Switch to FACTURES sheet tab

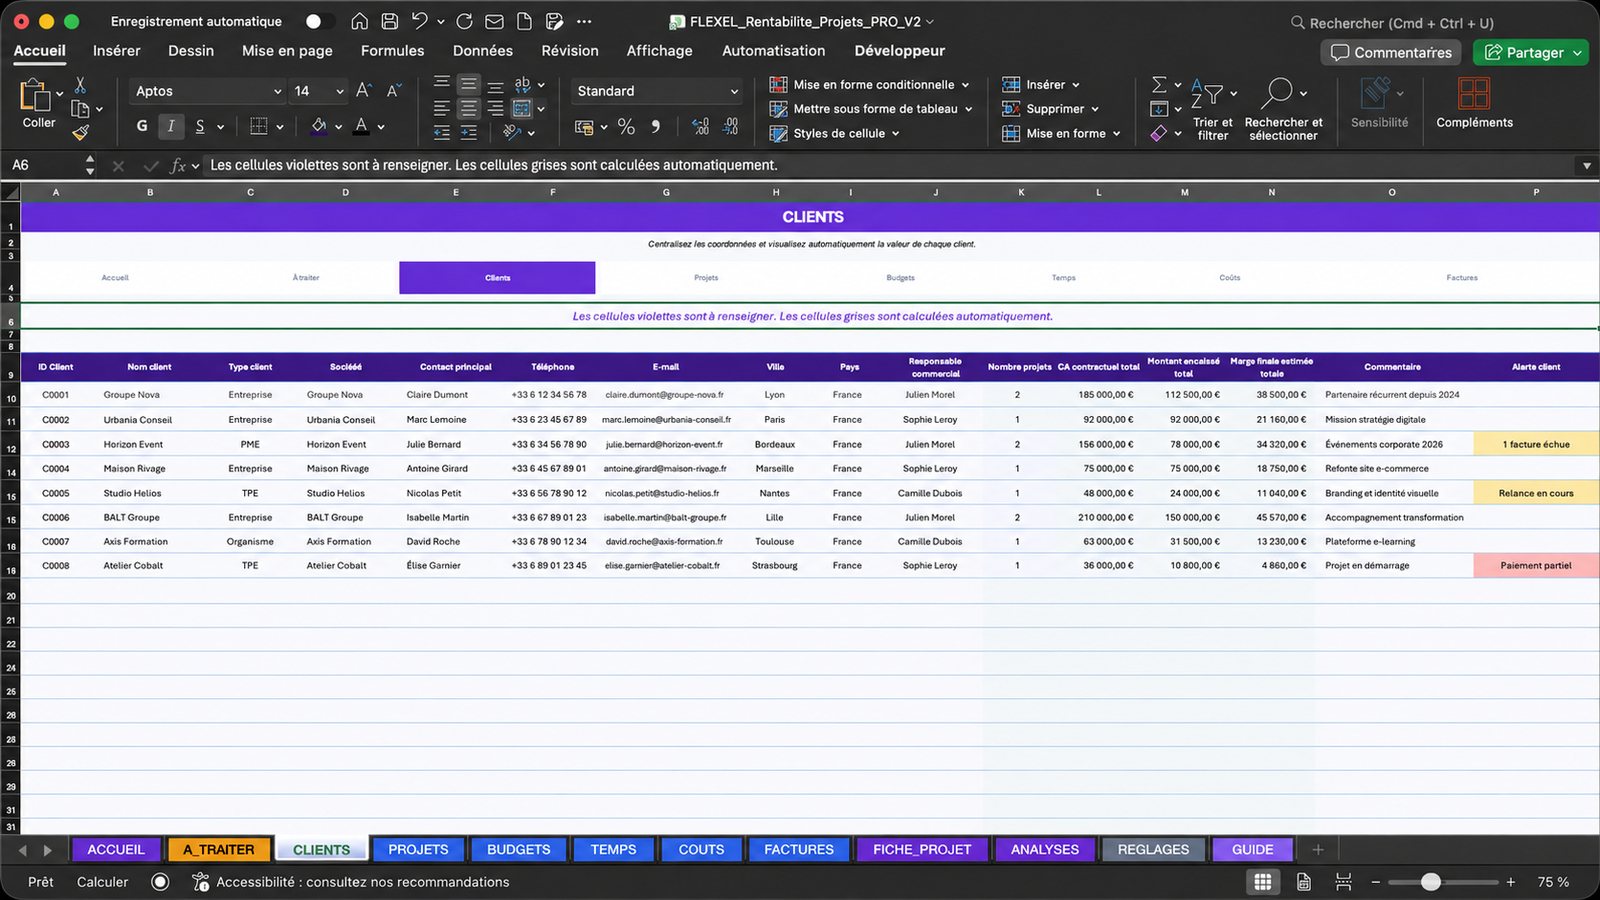[x=798, y=850]
